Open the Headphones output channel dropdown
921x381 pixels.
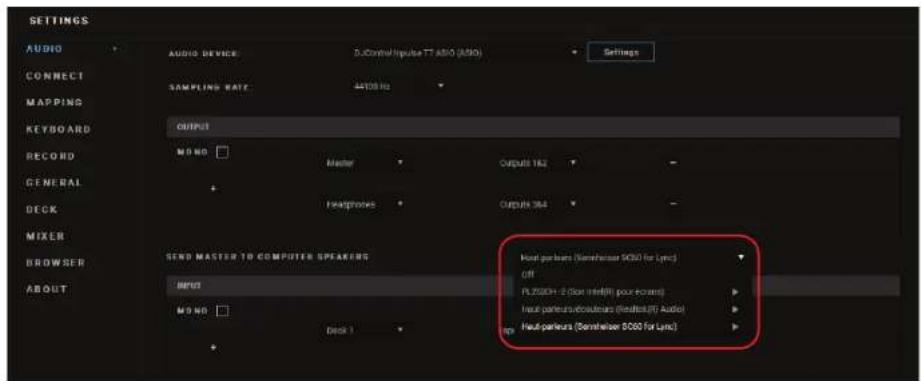tap(364, 204)
